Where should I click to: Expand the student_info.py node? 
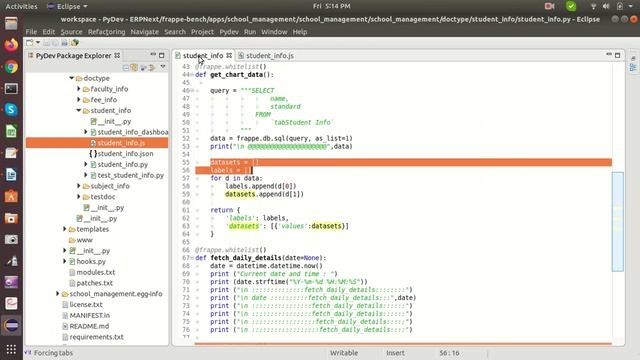pos(86,164)
